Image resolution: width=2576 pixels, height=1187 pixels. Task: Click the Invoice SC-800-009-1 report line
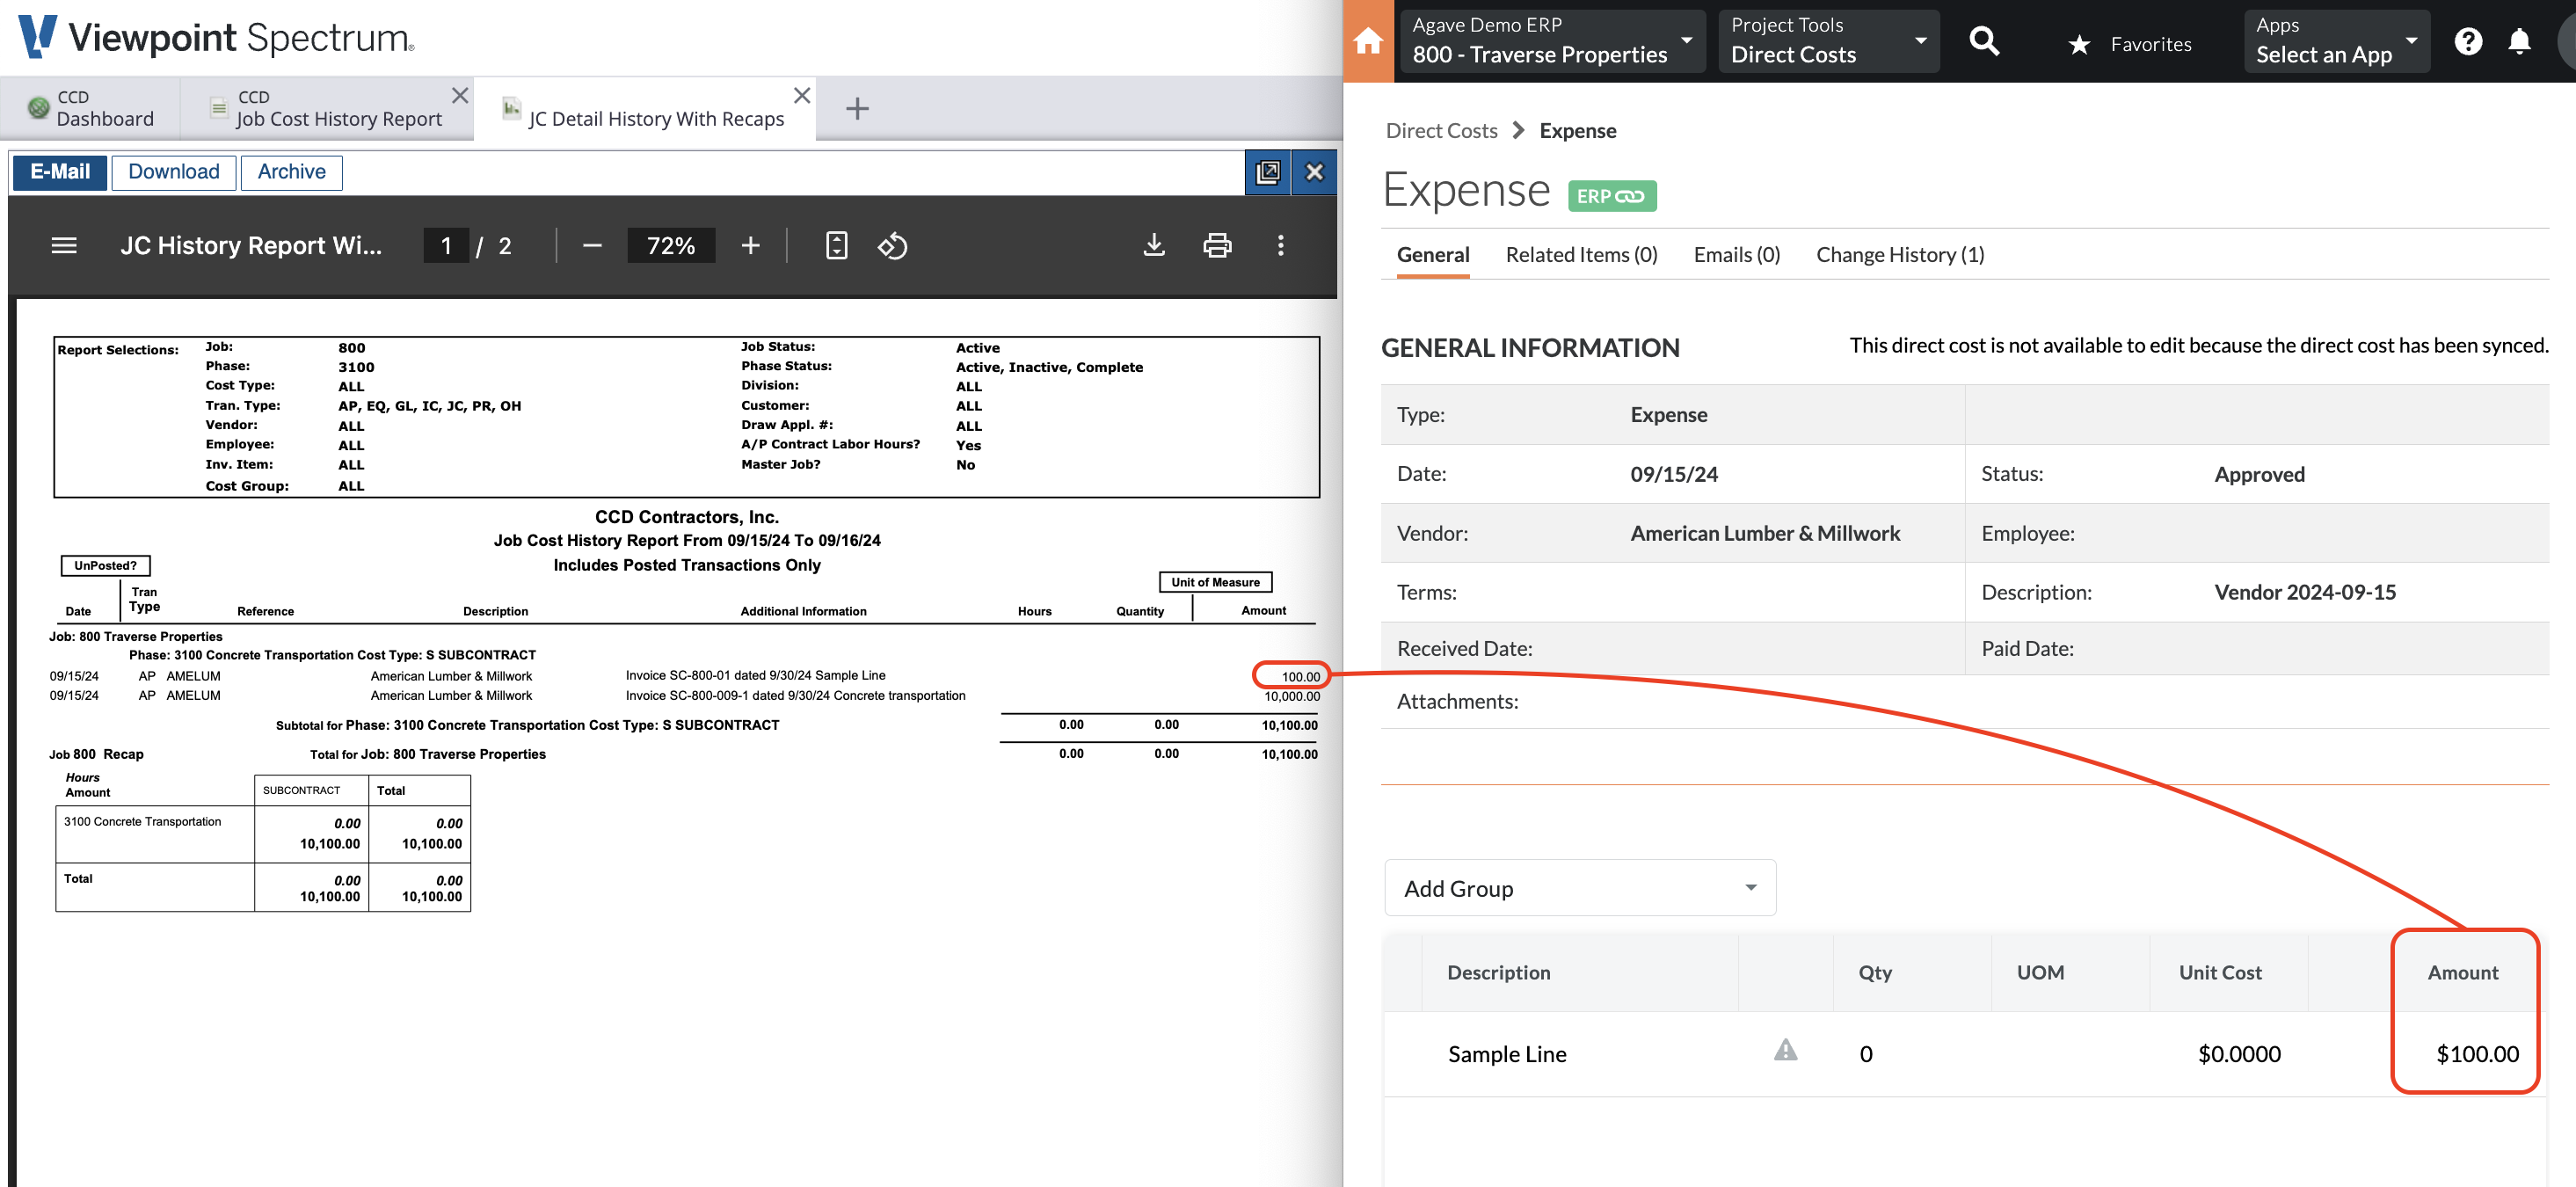click(795, 696)
